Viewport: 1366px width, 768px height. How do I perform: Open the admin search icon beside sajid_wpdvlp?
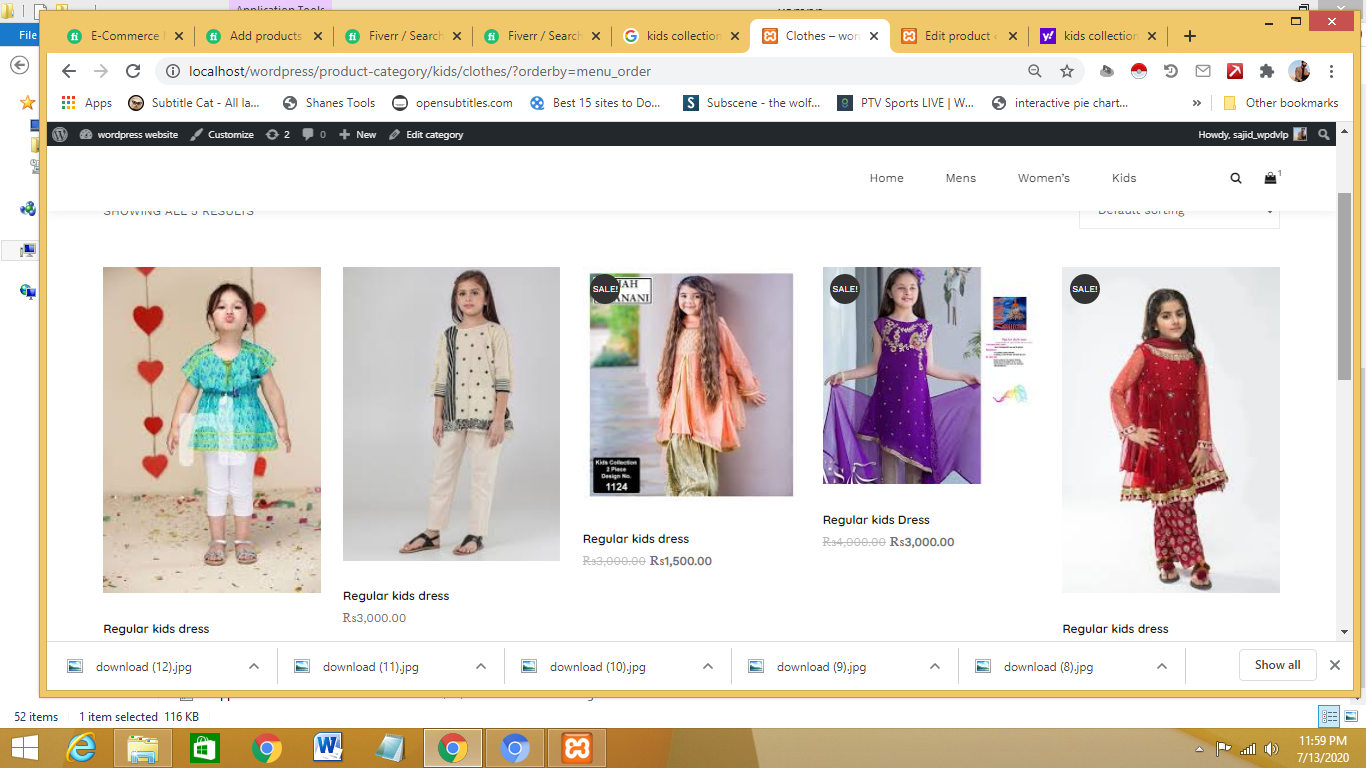(1324, 133)
